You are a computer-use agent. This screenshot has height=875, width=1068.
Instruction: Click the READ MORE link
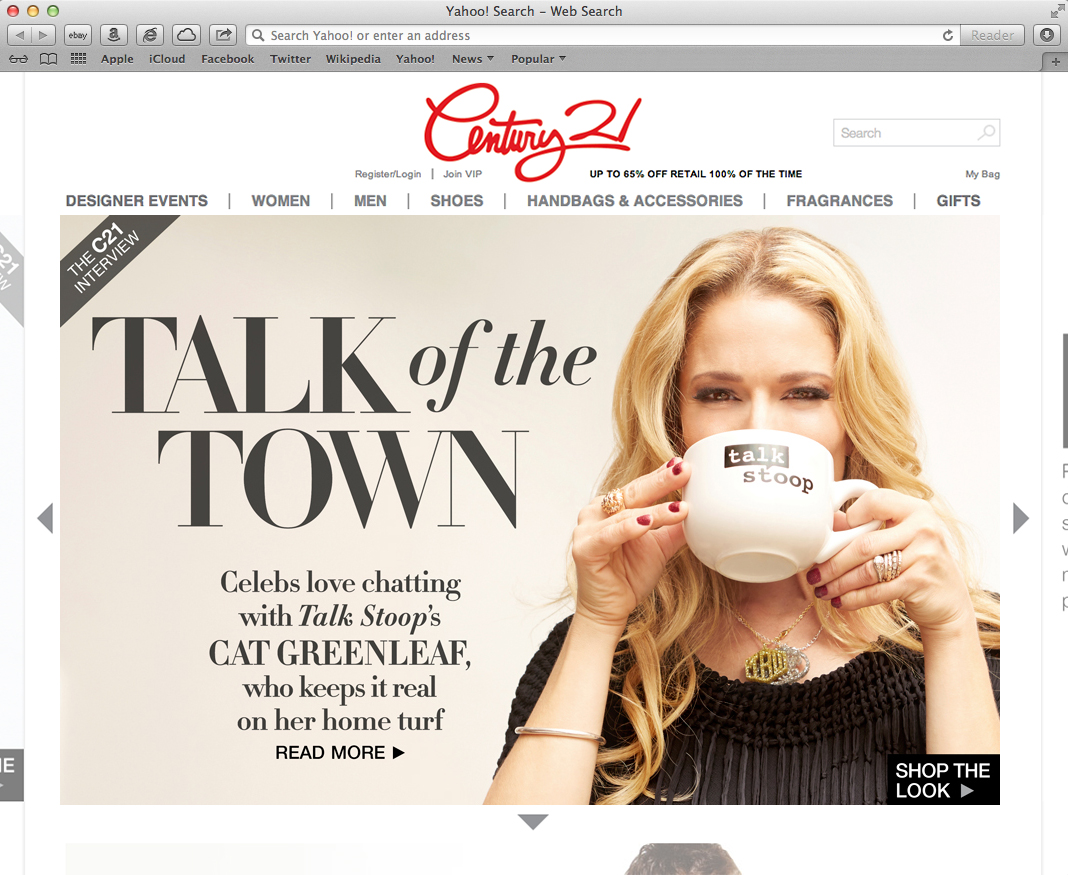(340, 752)
